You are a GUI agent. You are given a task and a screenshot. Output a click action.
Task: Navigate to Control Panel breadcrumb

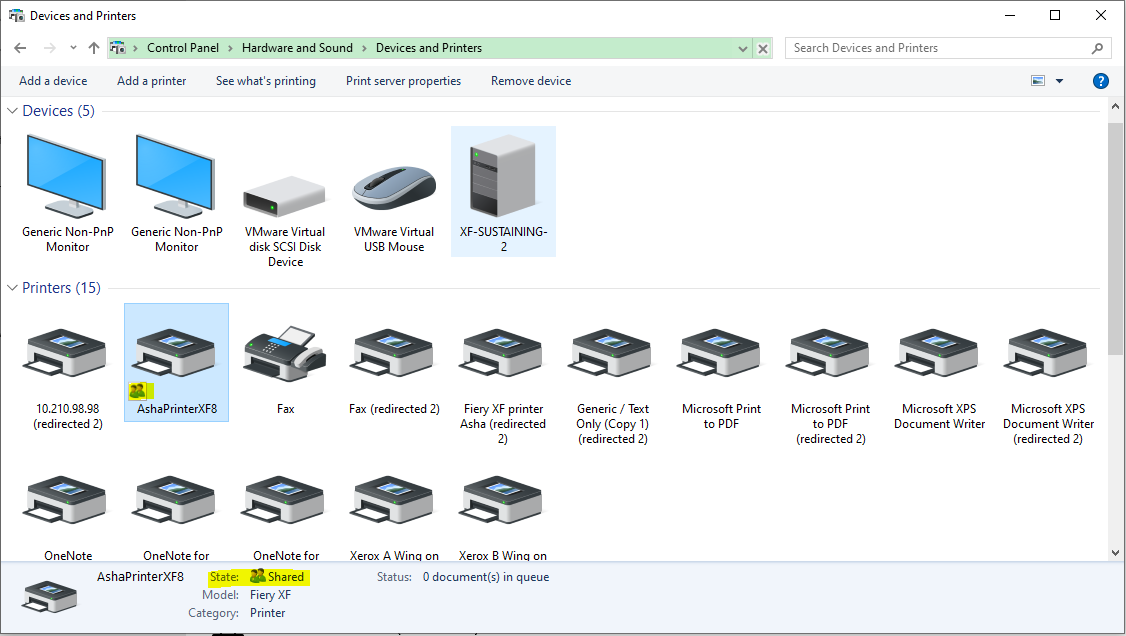(183, 48)
